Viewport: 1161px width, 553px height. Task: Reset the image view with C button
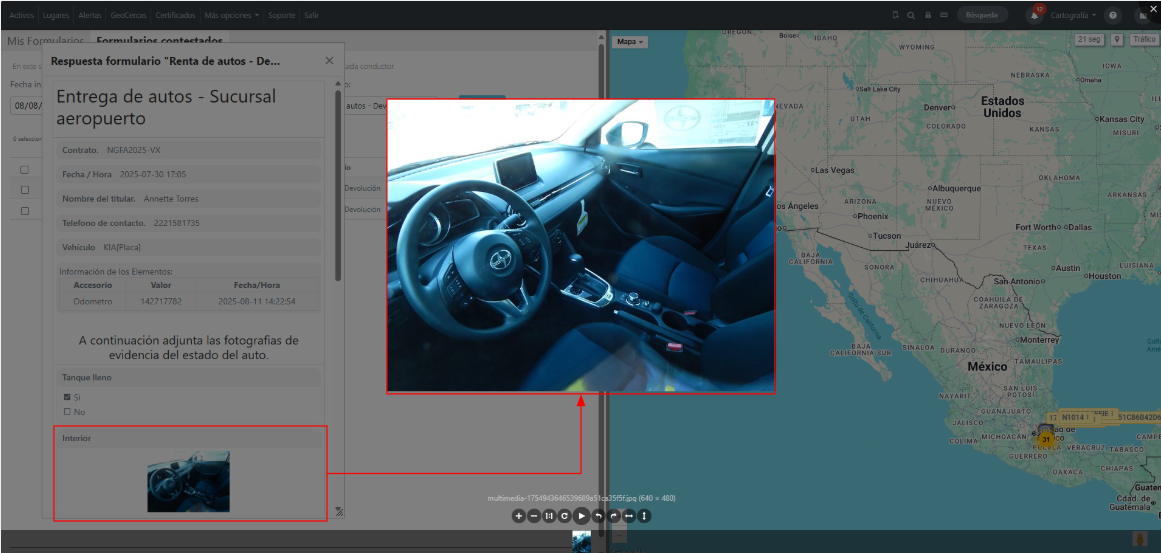565,516
